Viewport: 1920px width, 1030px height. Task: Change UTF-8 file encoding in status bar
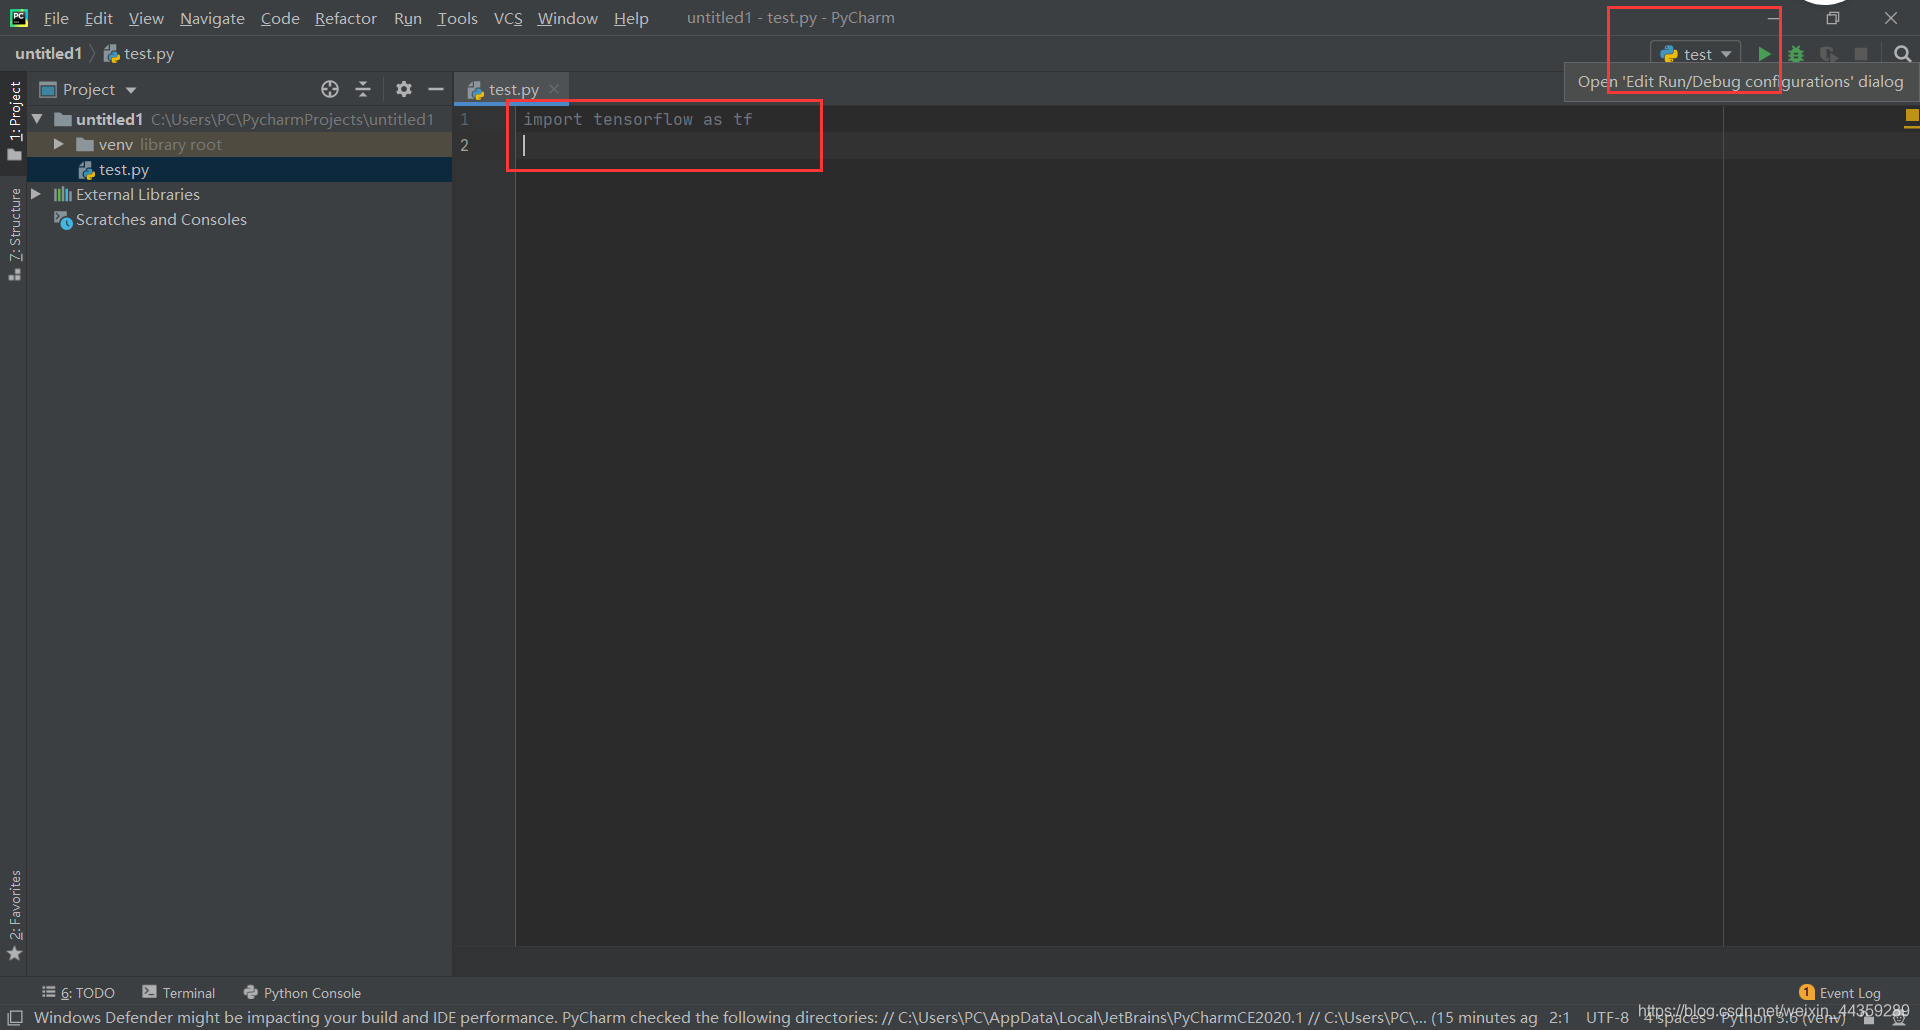(1607, 1017)
